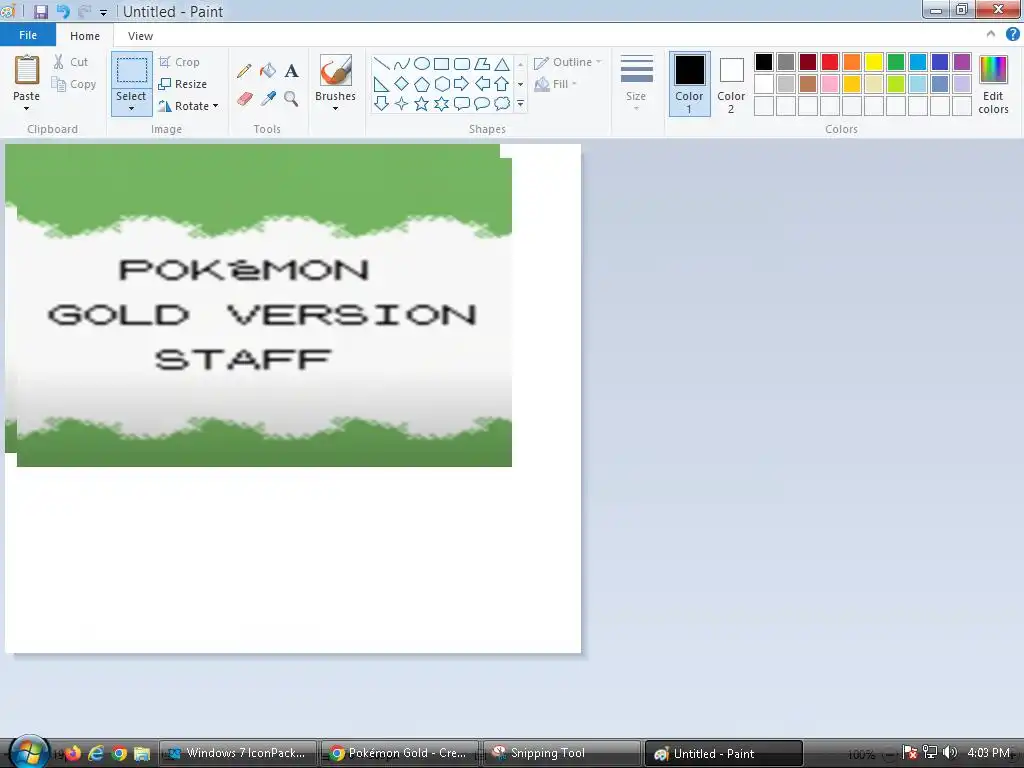Choose the Up arrow shape

502,84
